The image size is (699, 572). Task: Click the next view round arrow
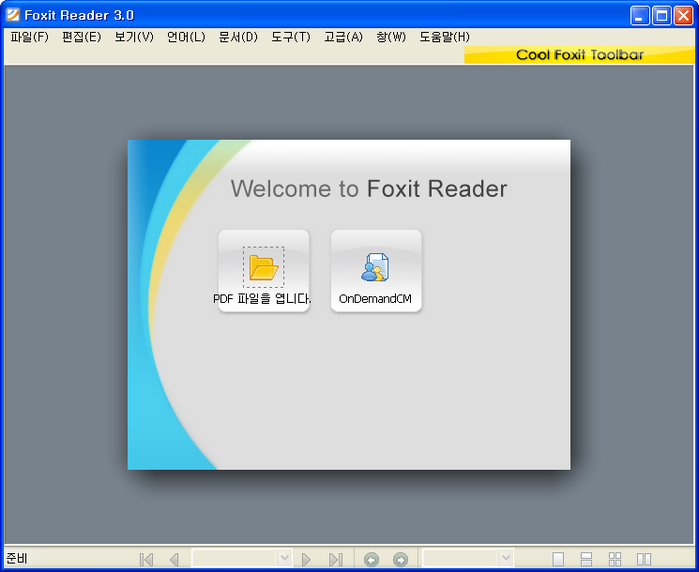(x=400, y=559)
